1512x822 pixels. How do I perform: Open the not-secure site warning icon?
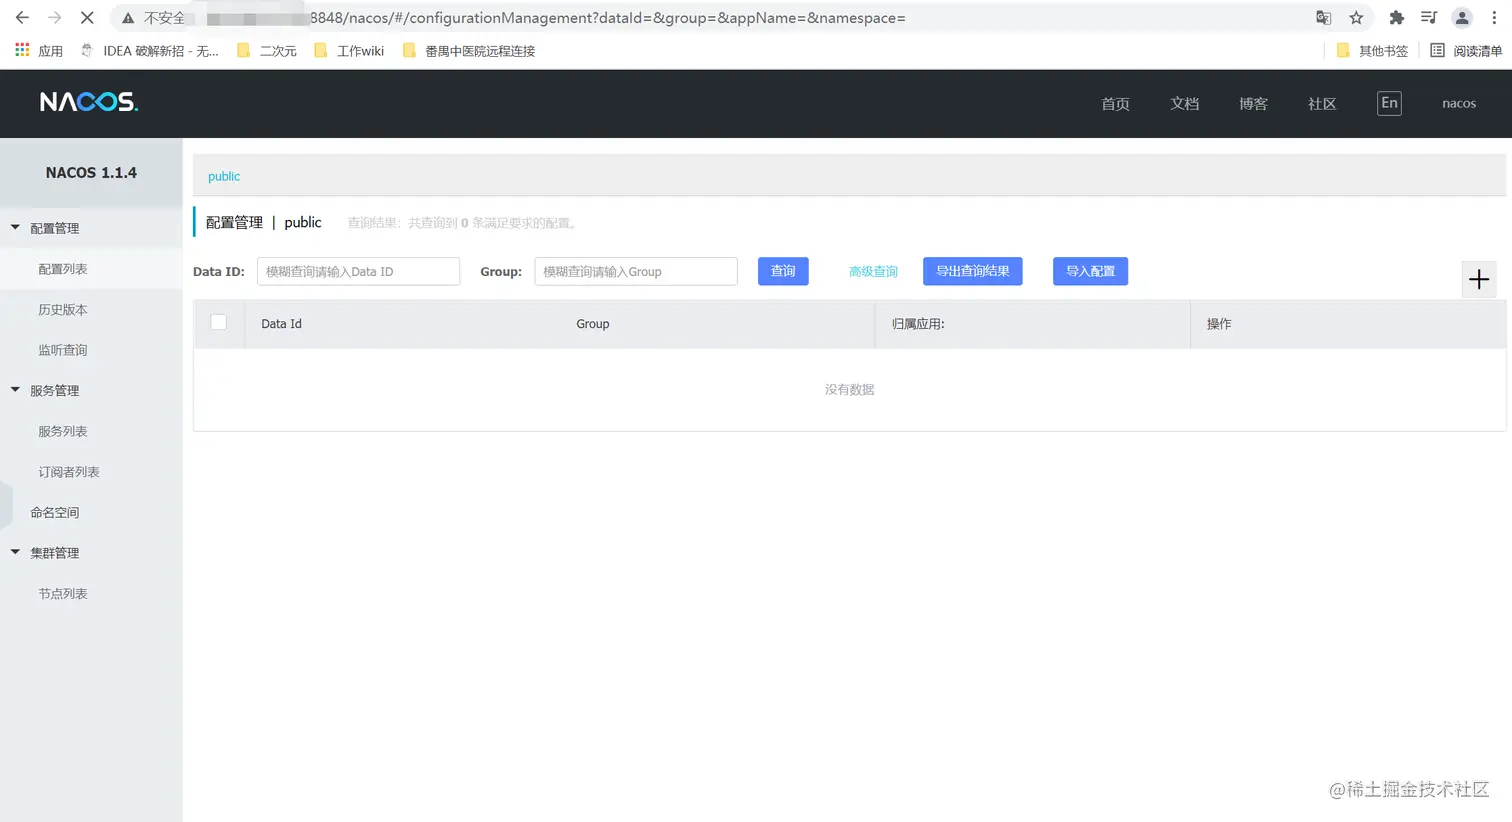(x=128, y=18)
